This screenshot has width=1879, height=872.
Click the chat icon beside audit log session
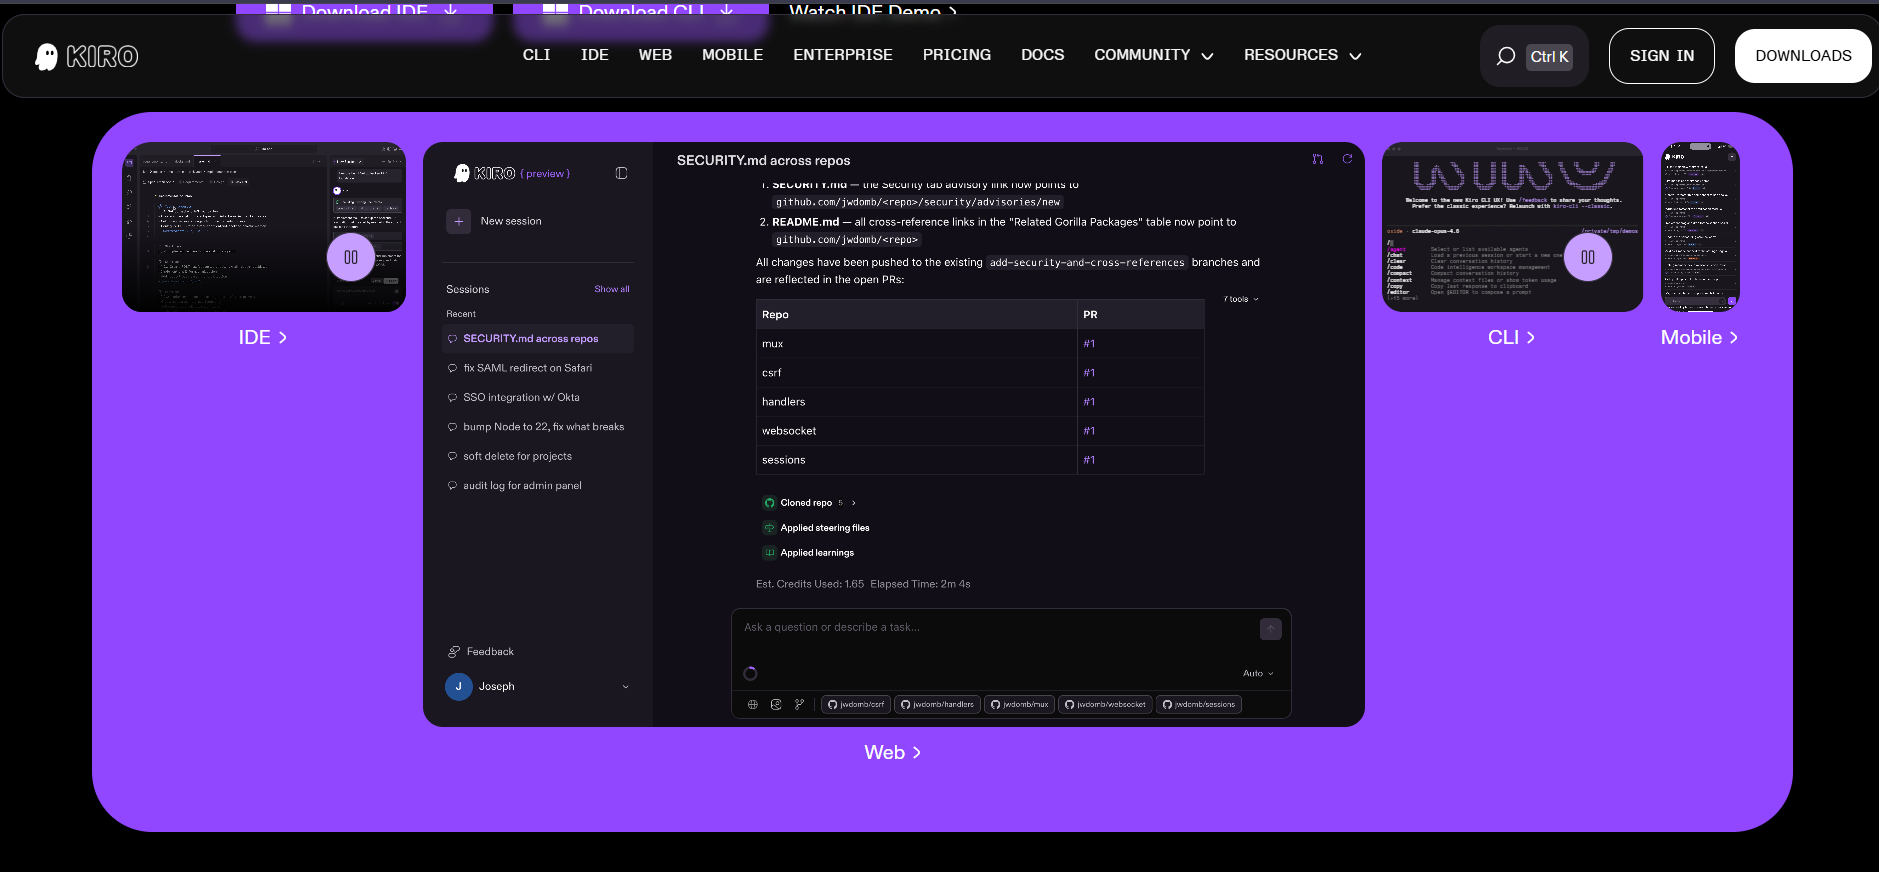452,486
